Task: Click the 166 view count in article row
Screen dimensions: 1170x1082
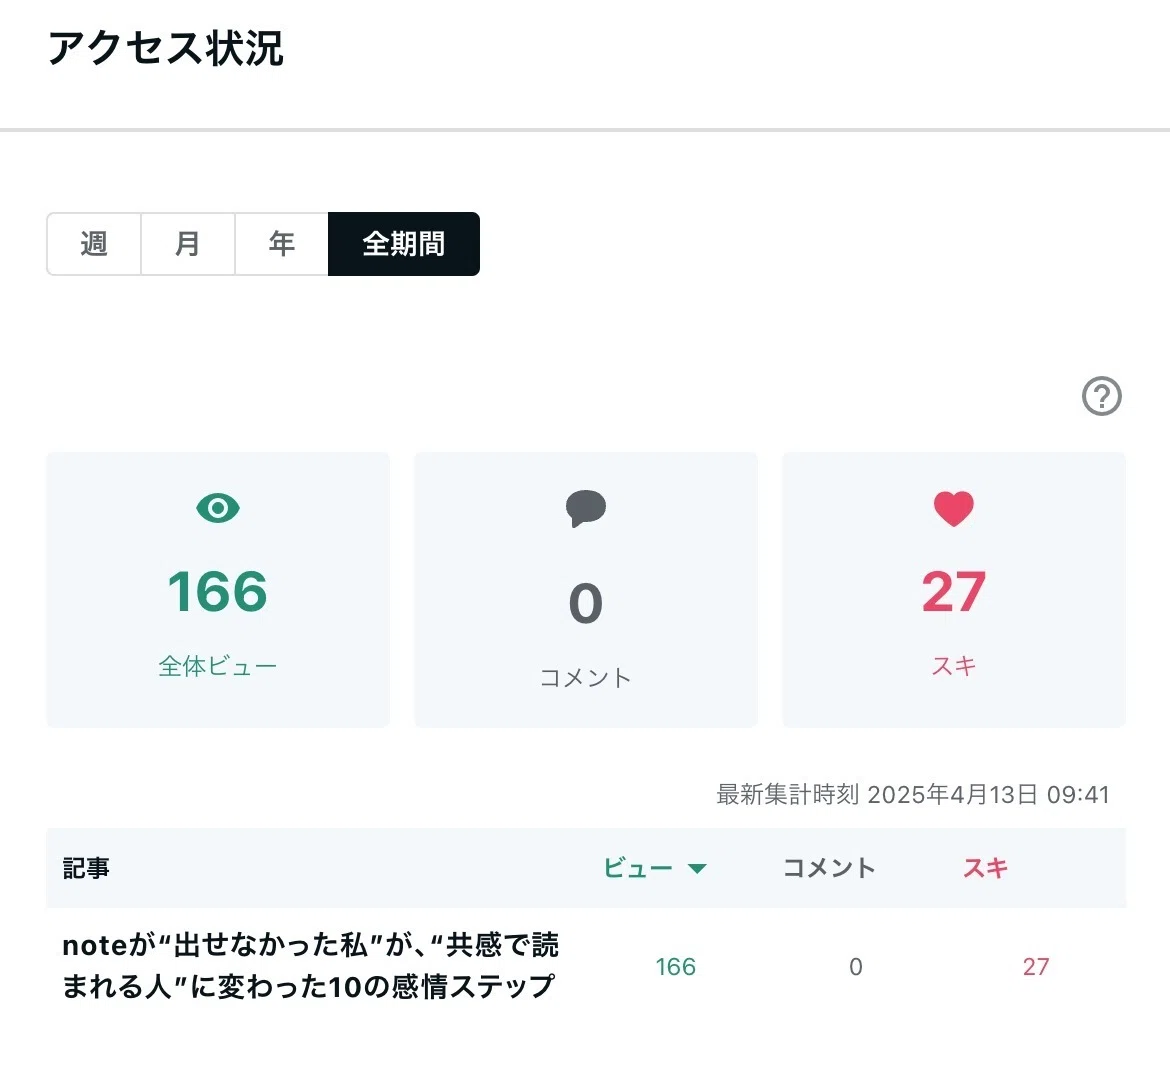Action: tap(675, 966)
